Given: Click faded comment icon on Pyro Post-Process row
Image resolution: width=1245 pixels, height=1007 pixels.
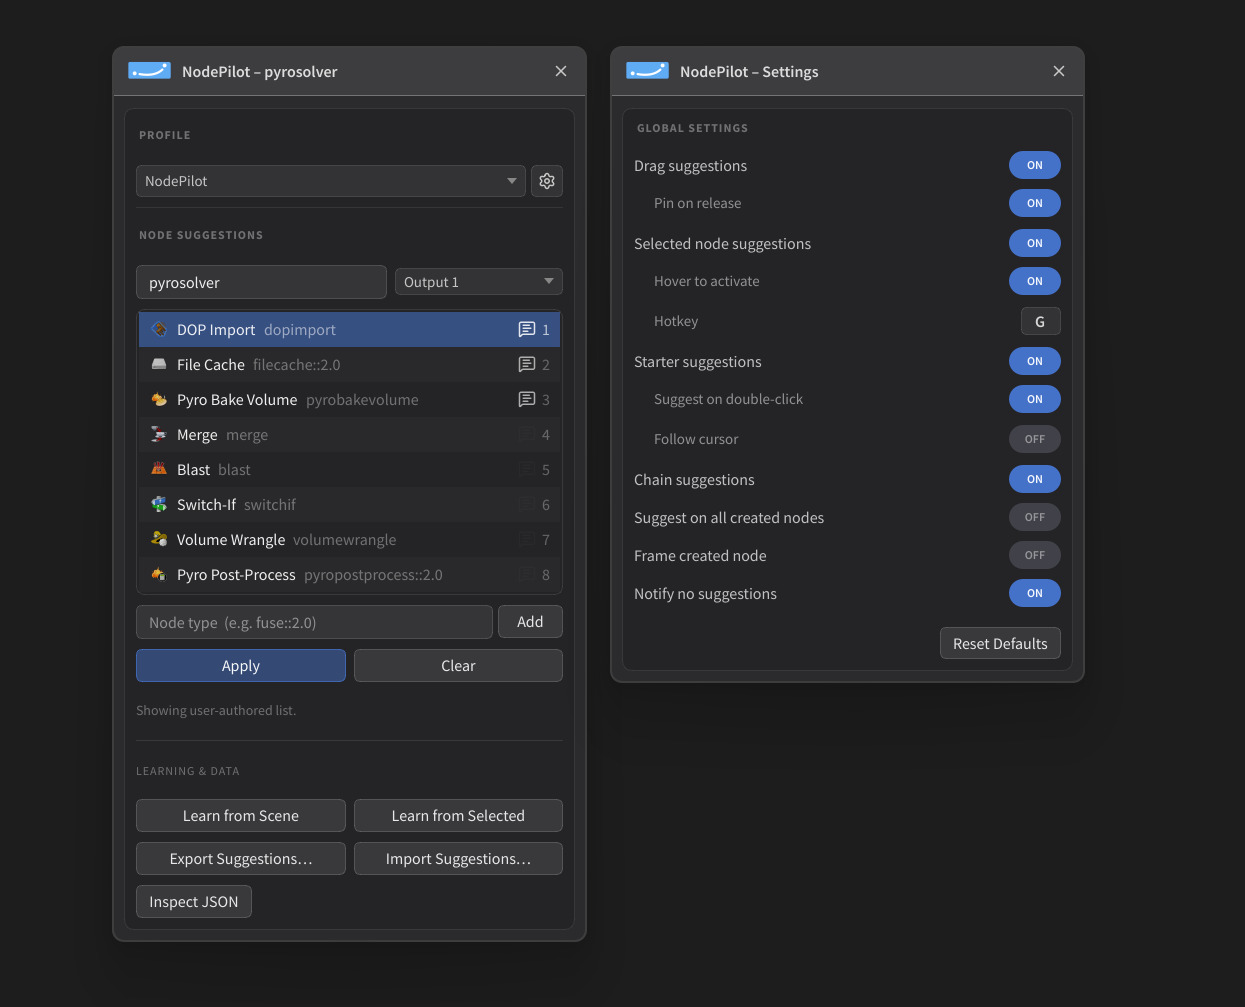Looking at the screenshot, I should click(527, 574).
